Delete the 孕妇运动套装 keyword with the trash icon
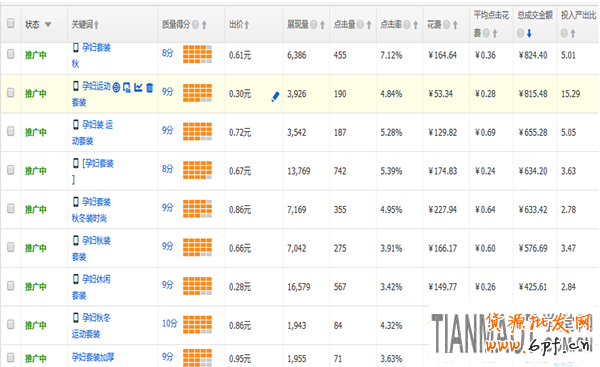 [x=150, y=87]
